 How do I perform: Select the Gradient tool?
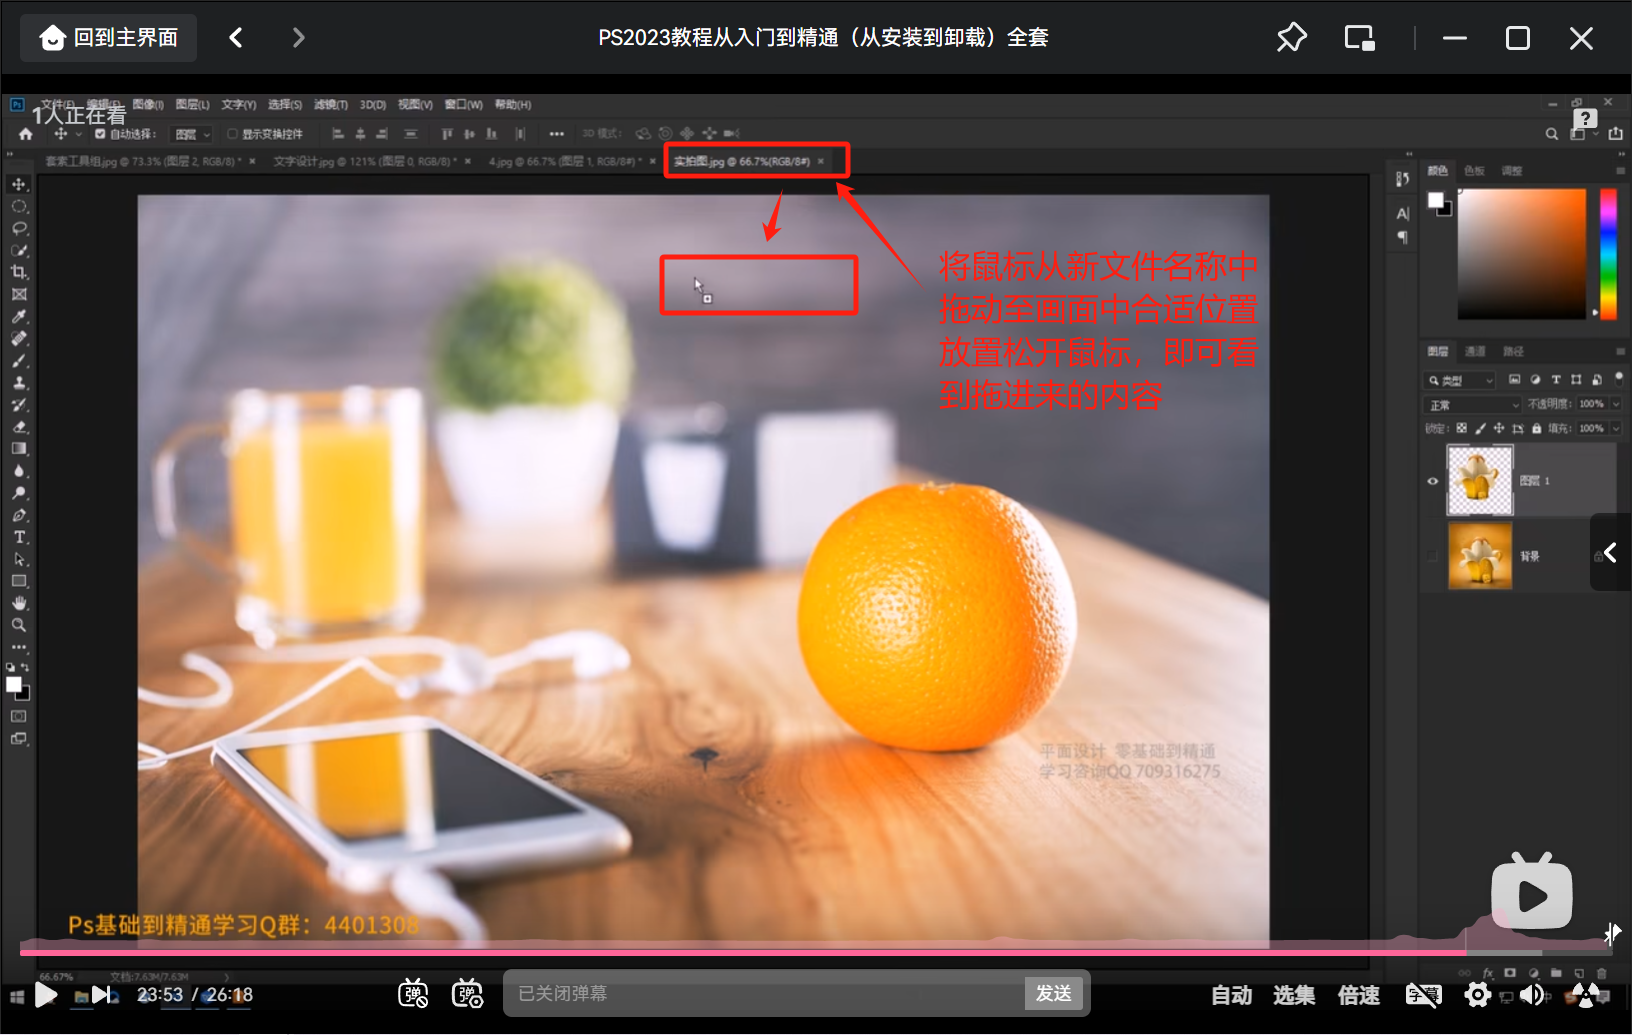tap(19, 448)
